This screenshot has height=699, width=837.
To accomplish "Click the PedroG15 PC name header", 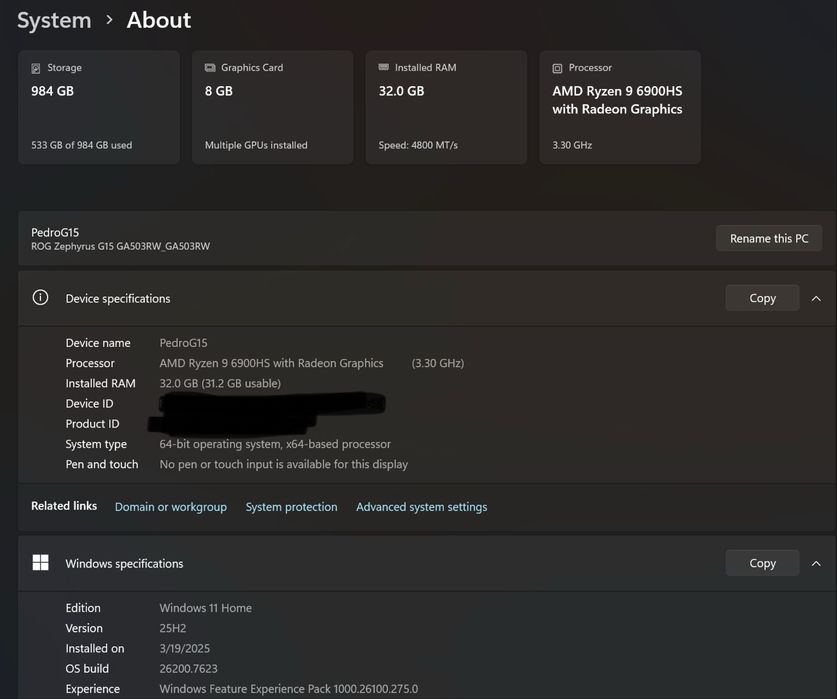I will (x=55, y=232).
